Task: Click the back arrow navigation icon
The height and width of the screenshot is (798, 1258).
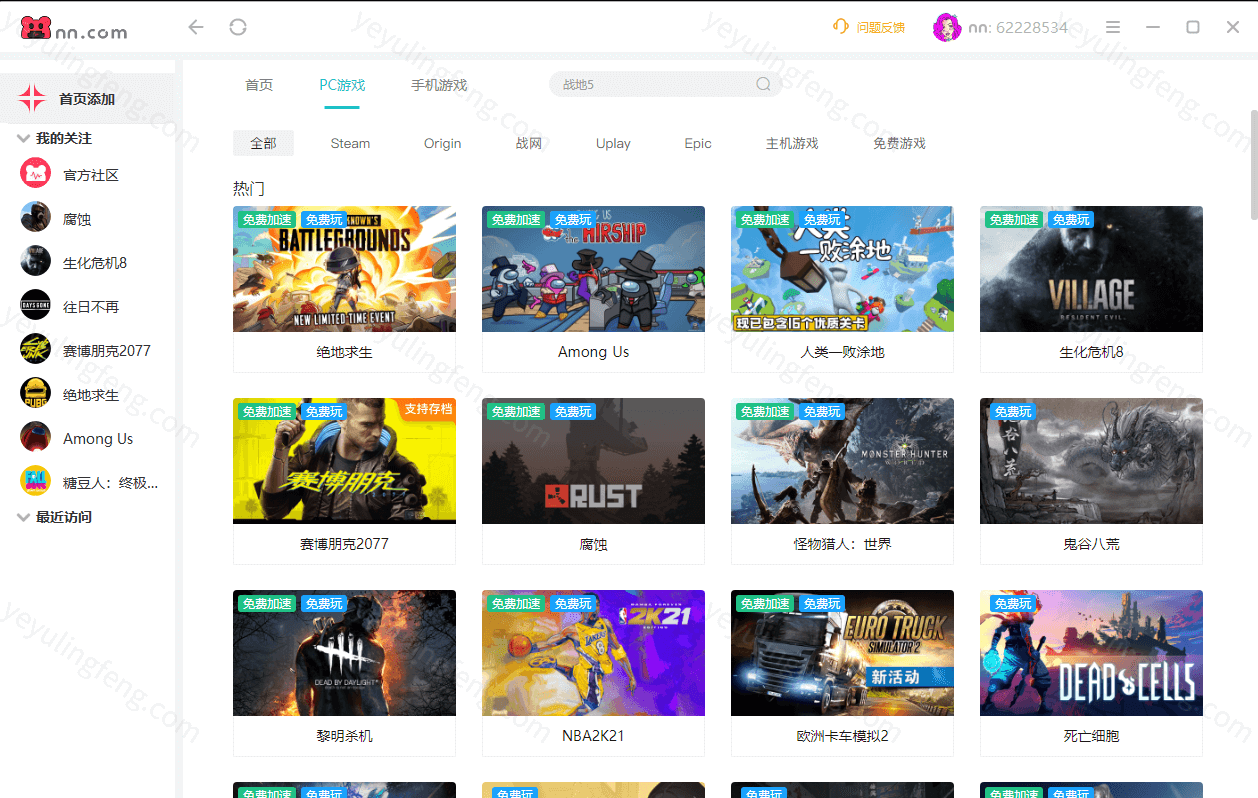Action: pyautogui.click(x=196, y=27)
